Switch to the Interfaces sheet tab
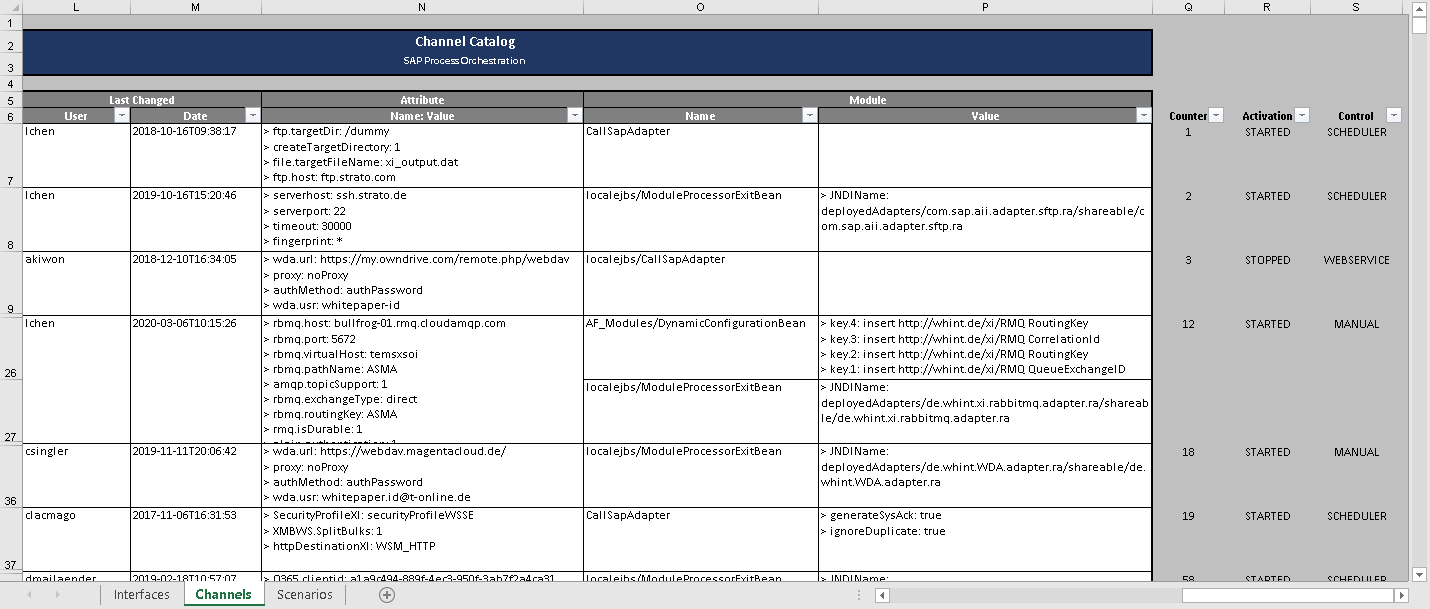The width and height of the screenshot is (1430, 609). click(142, 595)
